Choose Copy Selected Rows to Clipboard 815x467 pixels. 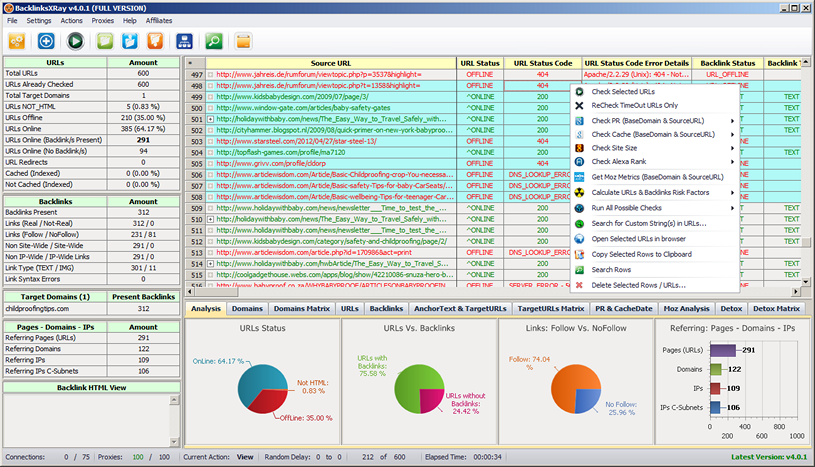[x=641, y=254]
